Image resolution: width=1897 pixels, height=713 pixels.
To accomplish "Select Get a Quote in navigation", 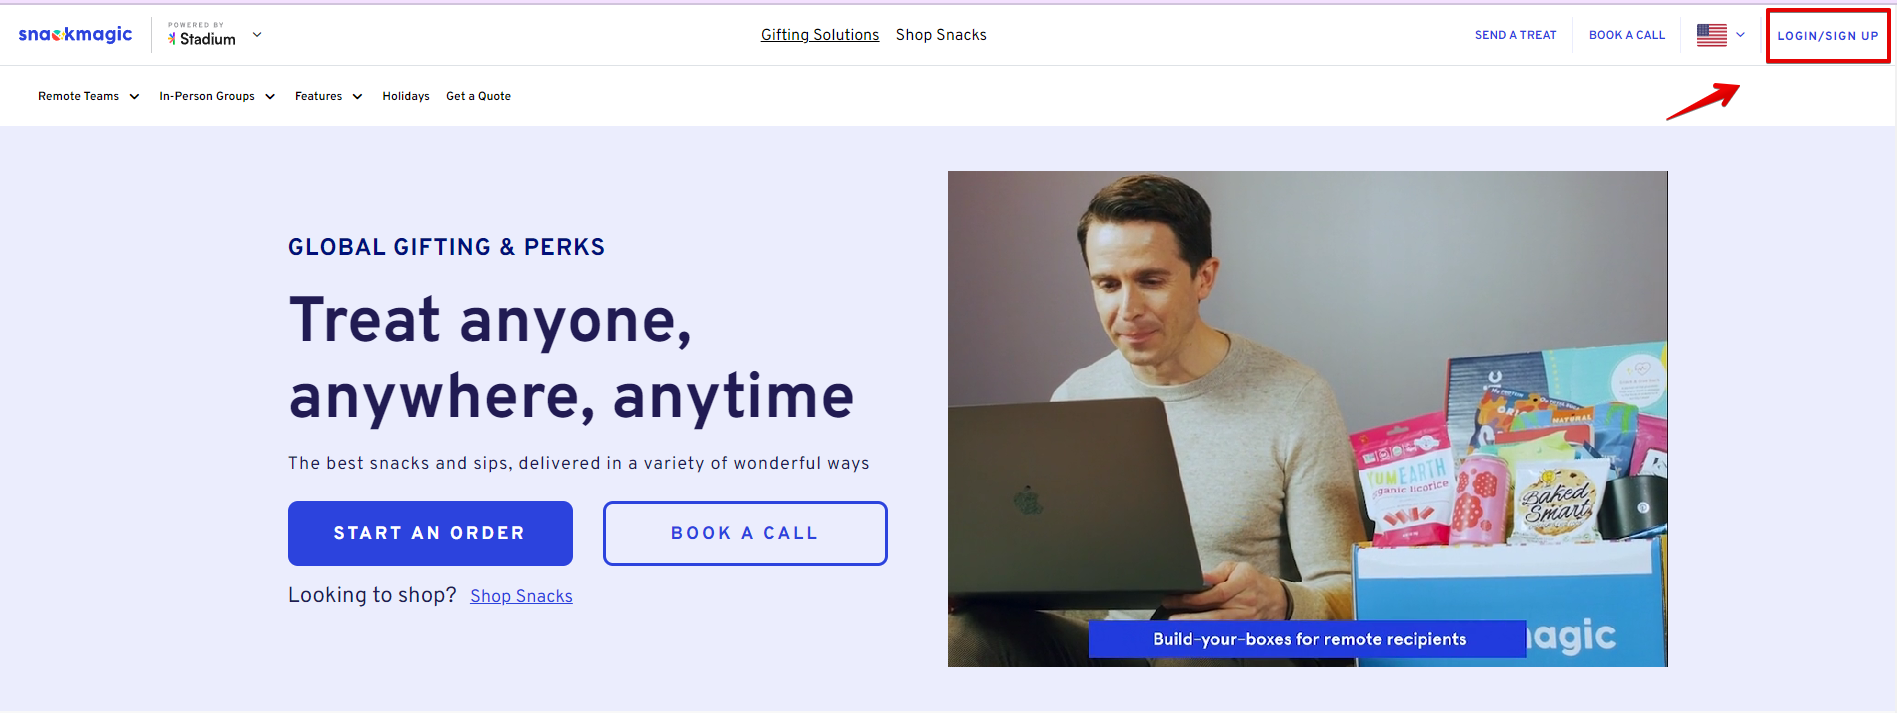I will (478, 97).
